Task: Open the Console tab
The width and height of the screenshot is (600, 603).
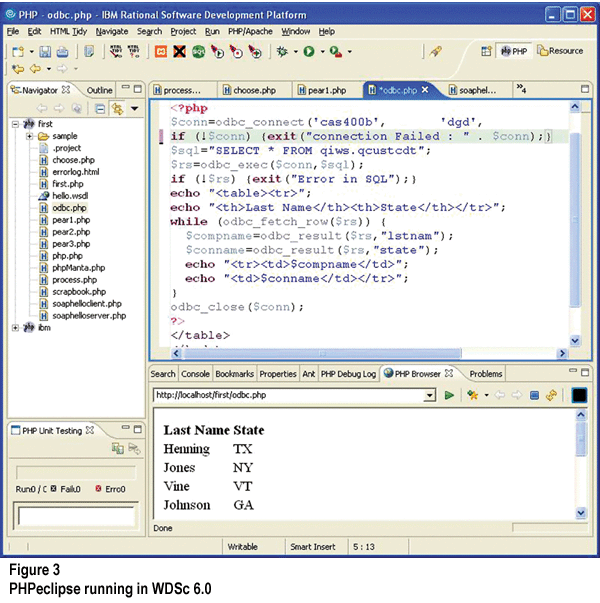Action: (x=195, y=374)
